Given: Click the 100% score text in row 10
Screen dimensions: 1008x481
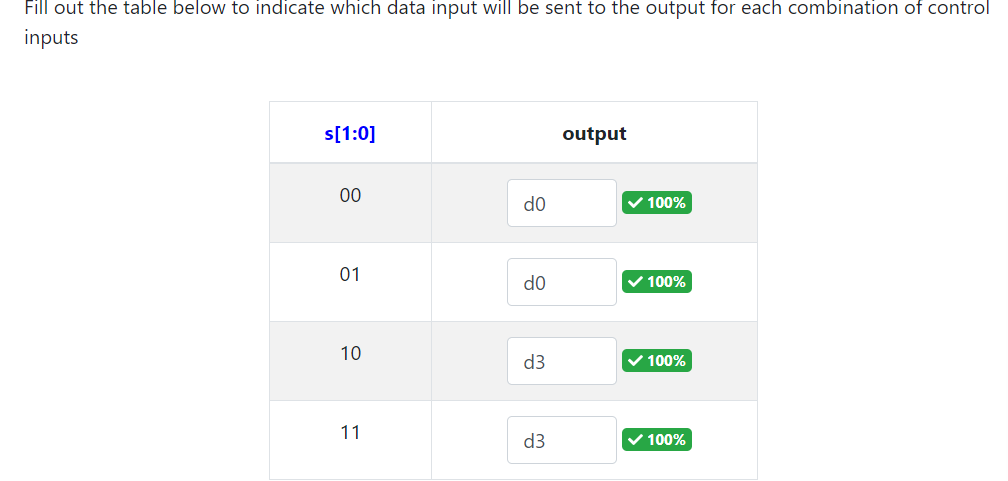Looking at the screenshot, I should click(666, 361).
